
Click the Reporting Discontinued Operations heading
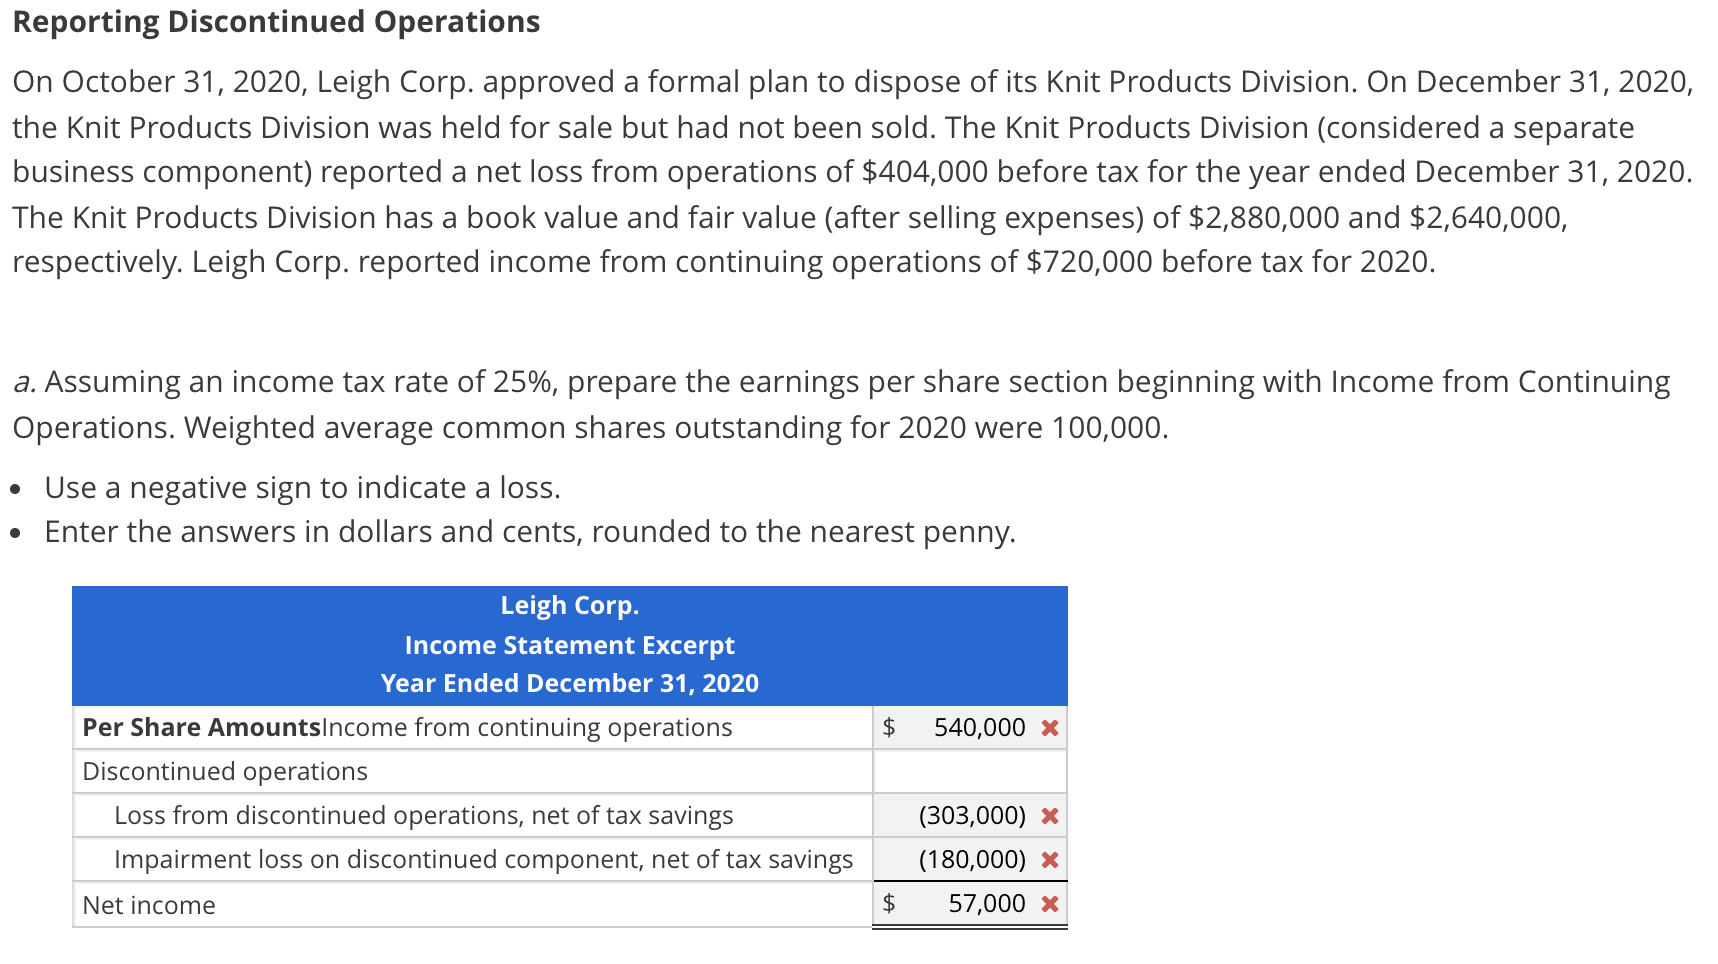[274, 21]
